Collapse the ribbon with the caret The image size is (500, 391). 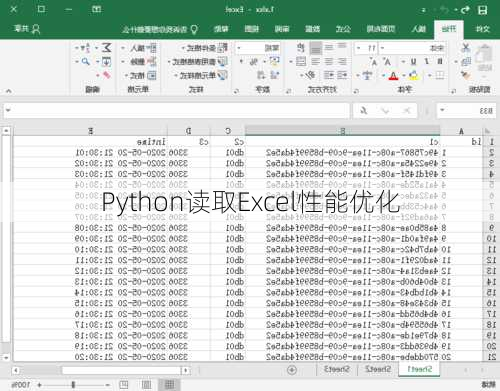click(8, 90)
